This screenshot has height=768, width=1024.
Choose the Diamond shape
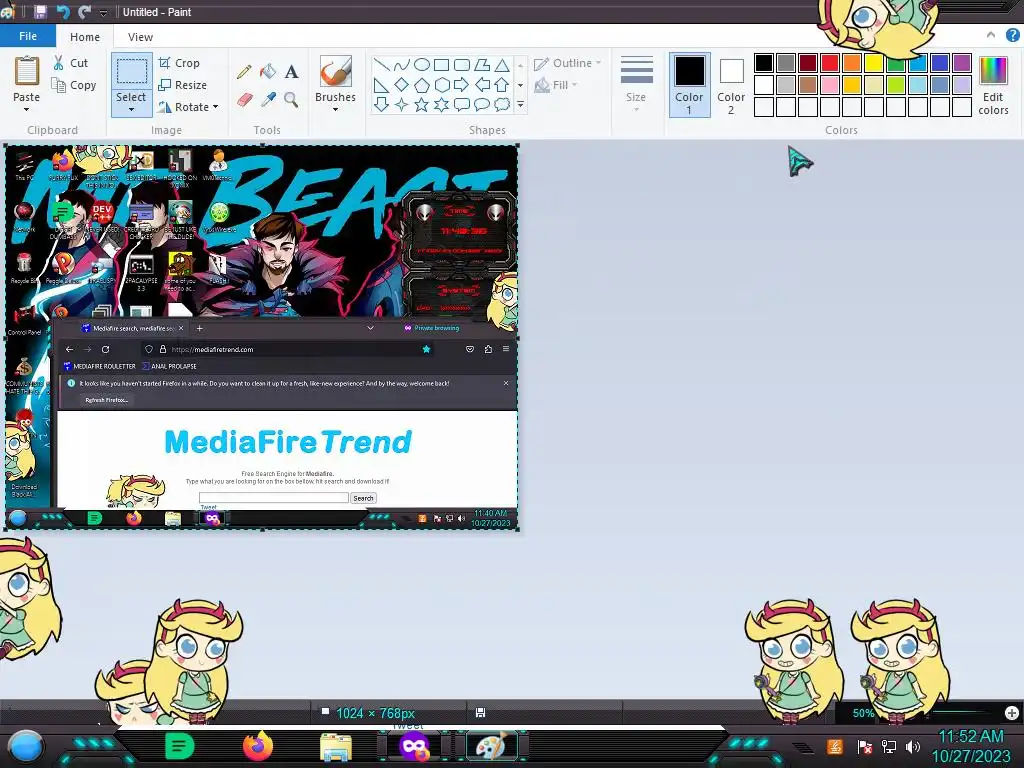pyautogui.click(x=402, y=85)
